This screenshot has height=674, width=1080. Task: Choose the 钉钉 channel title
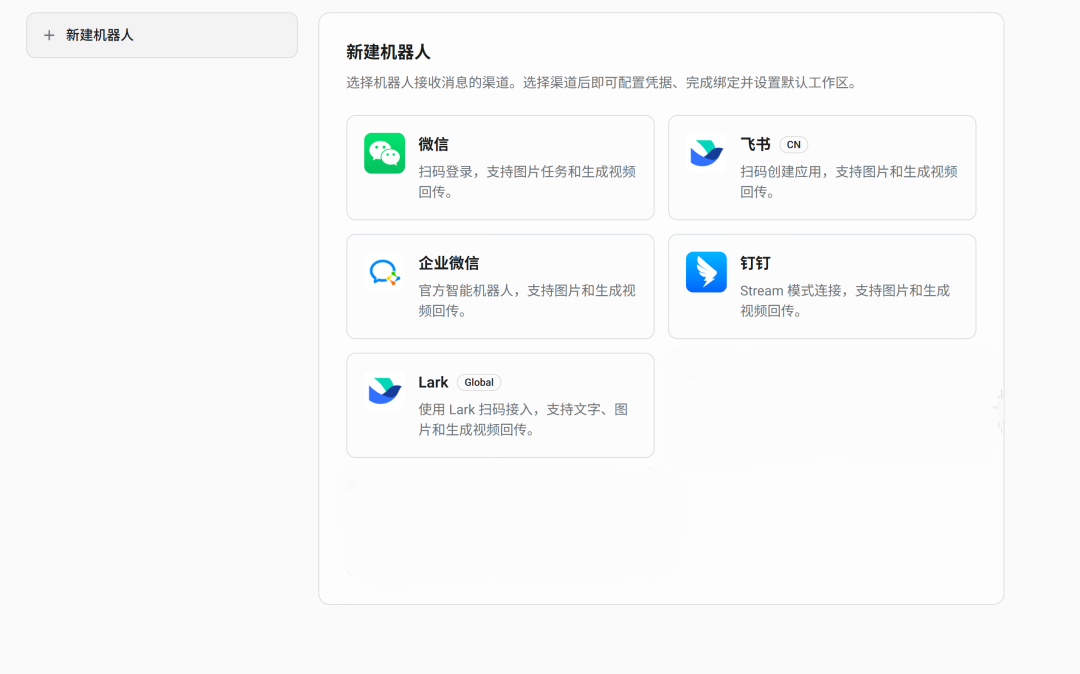click(755, 263)
